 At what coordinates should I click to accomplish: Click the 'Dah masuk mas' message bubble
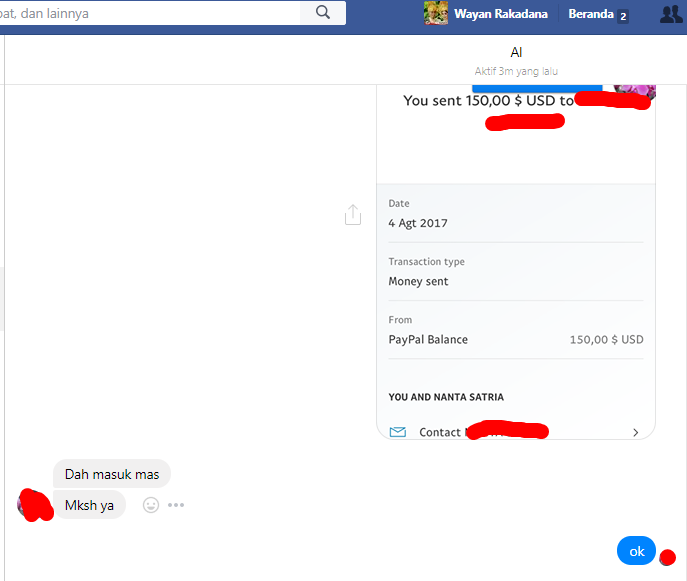click(x=112, y=474)
